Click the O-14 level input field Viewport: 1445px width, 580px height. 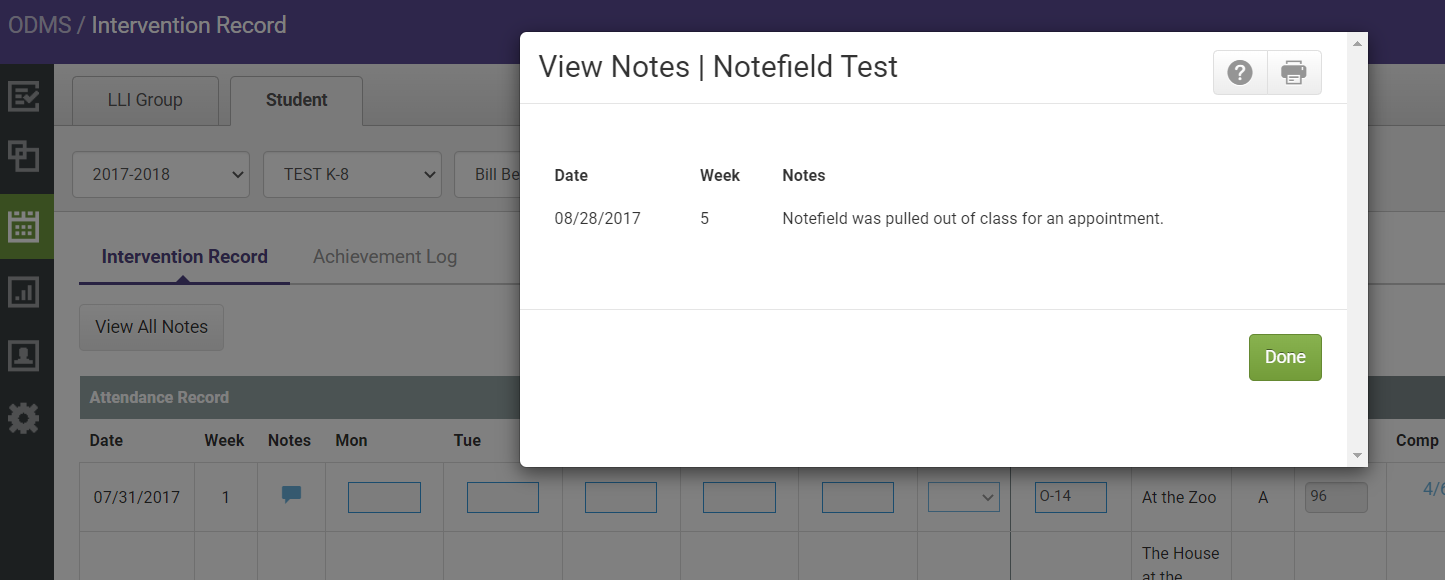point(1071,496)
